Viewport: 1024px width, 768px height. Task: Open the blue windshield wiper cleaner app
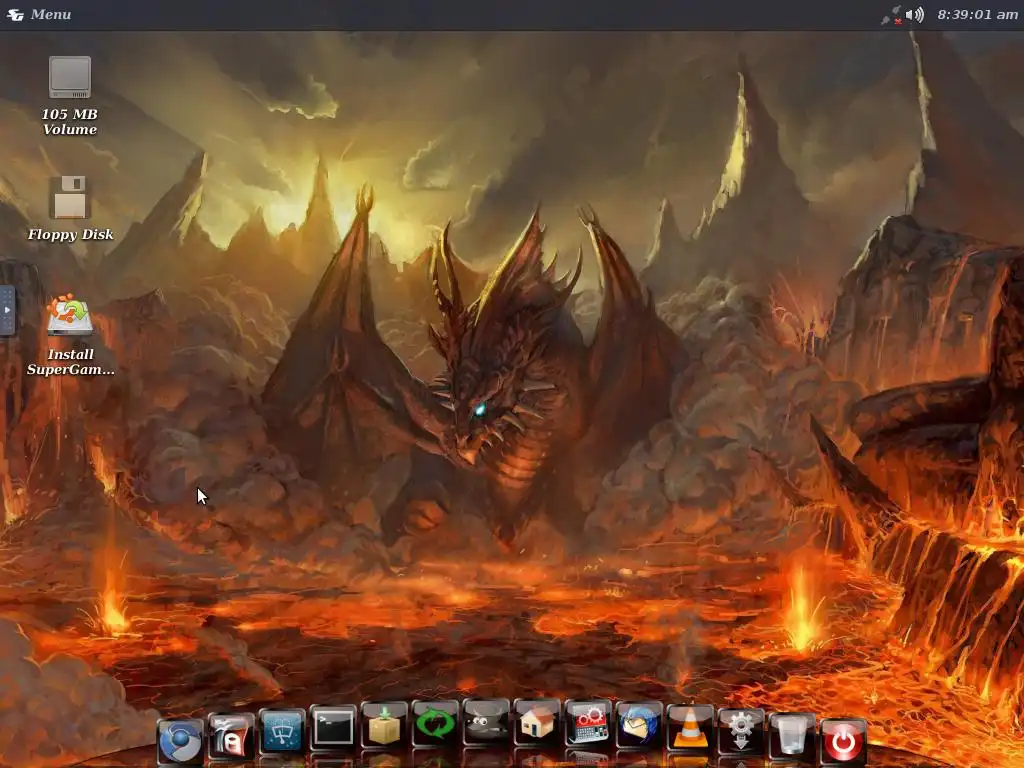pyautogui.click(x=281, y=730)
